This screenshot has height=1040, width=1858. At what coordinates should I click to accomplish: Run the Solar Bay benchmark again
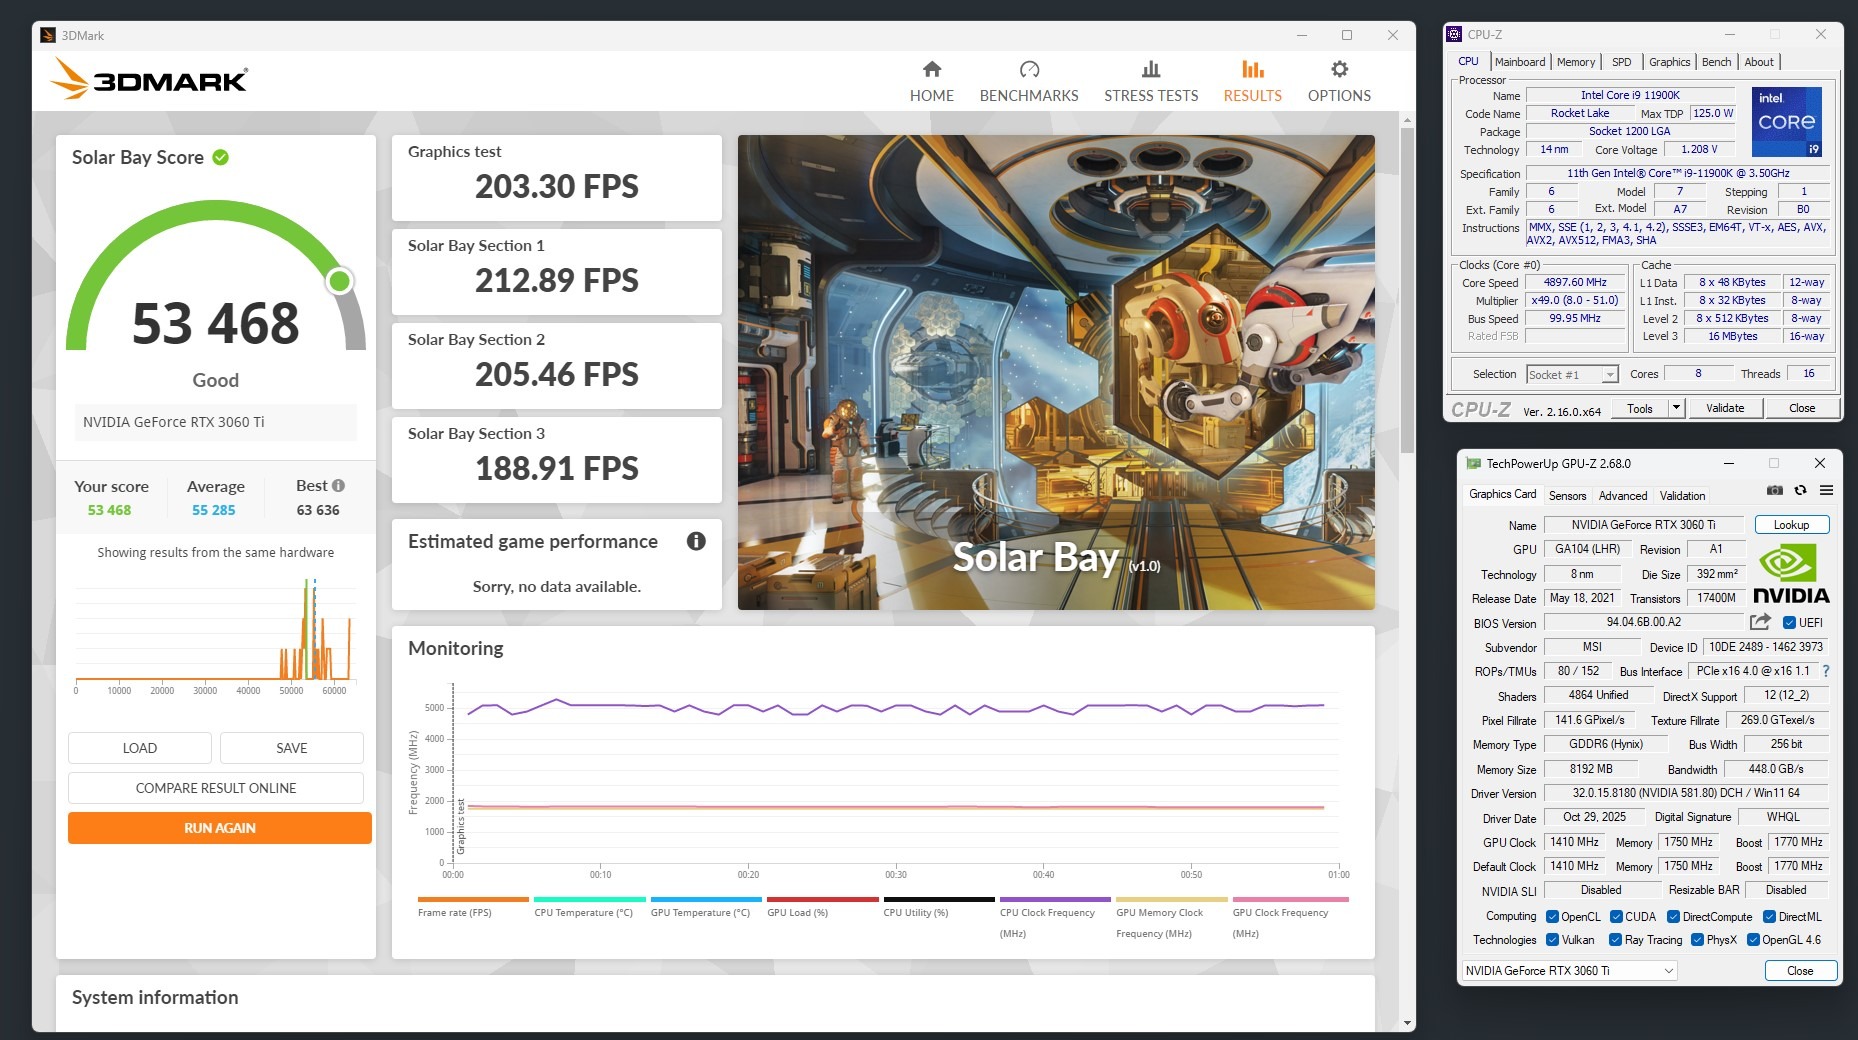(220, 828)
